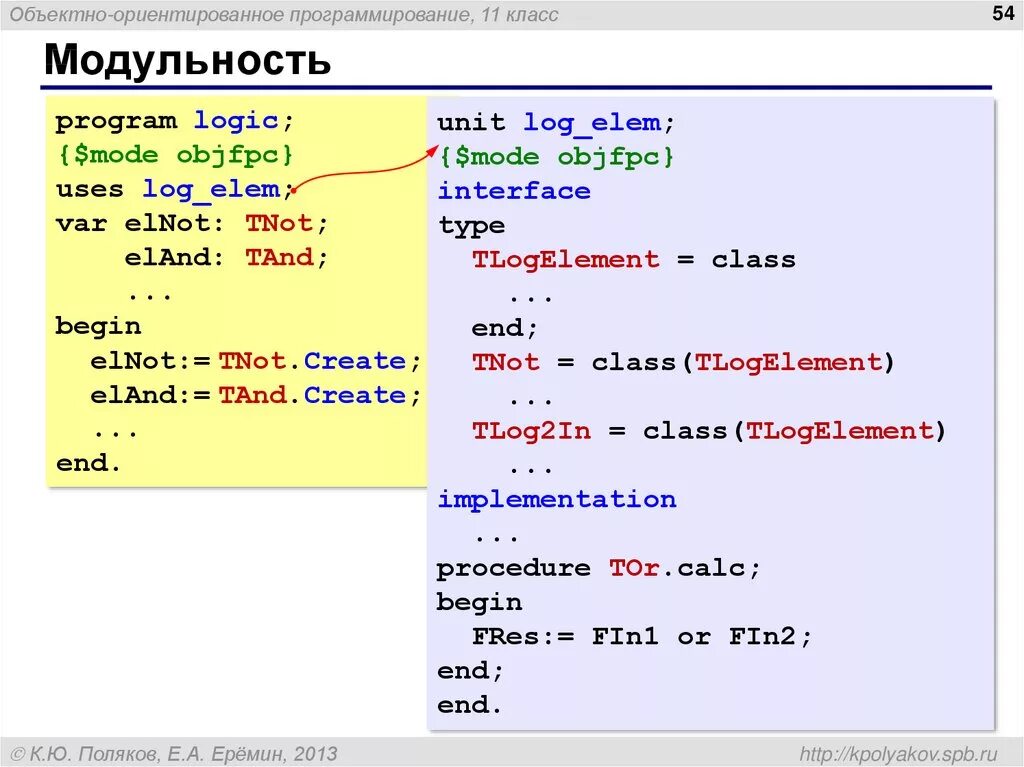Click 'end.' in the yellow program box
Image resolution: width=1024 pixels, height=767 pixels.
(89, 463)
